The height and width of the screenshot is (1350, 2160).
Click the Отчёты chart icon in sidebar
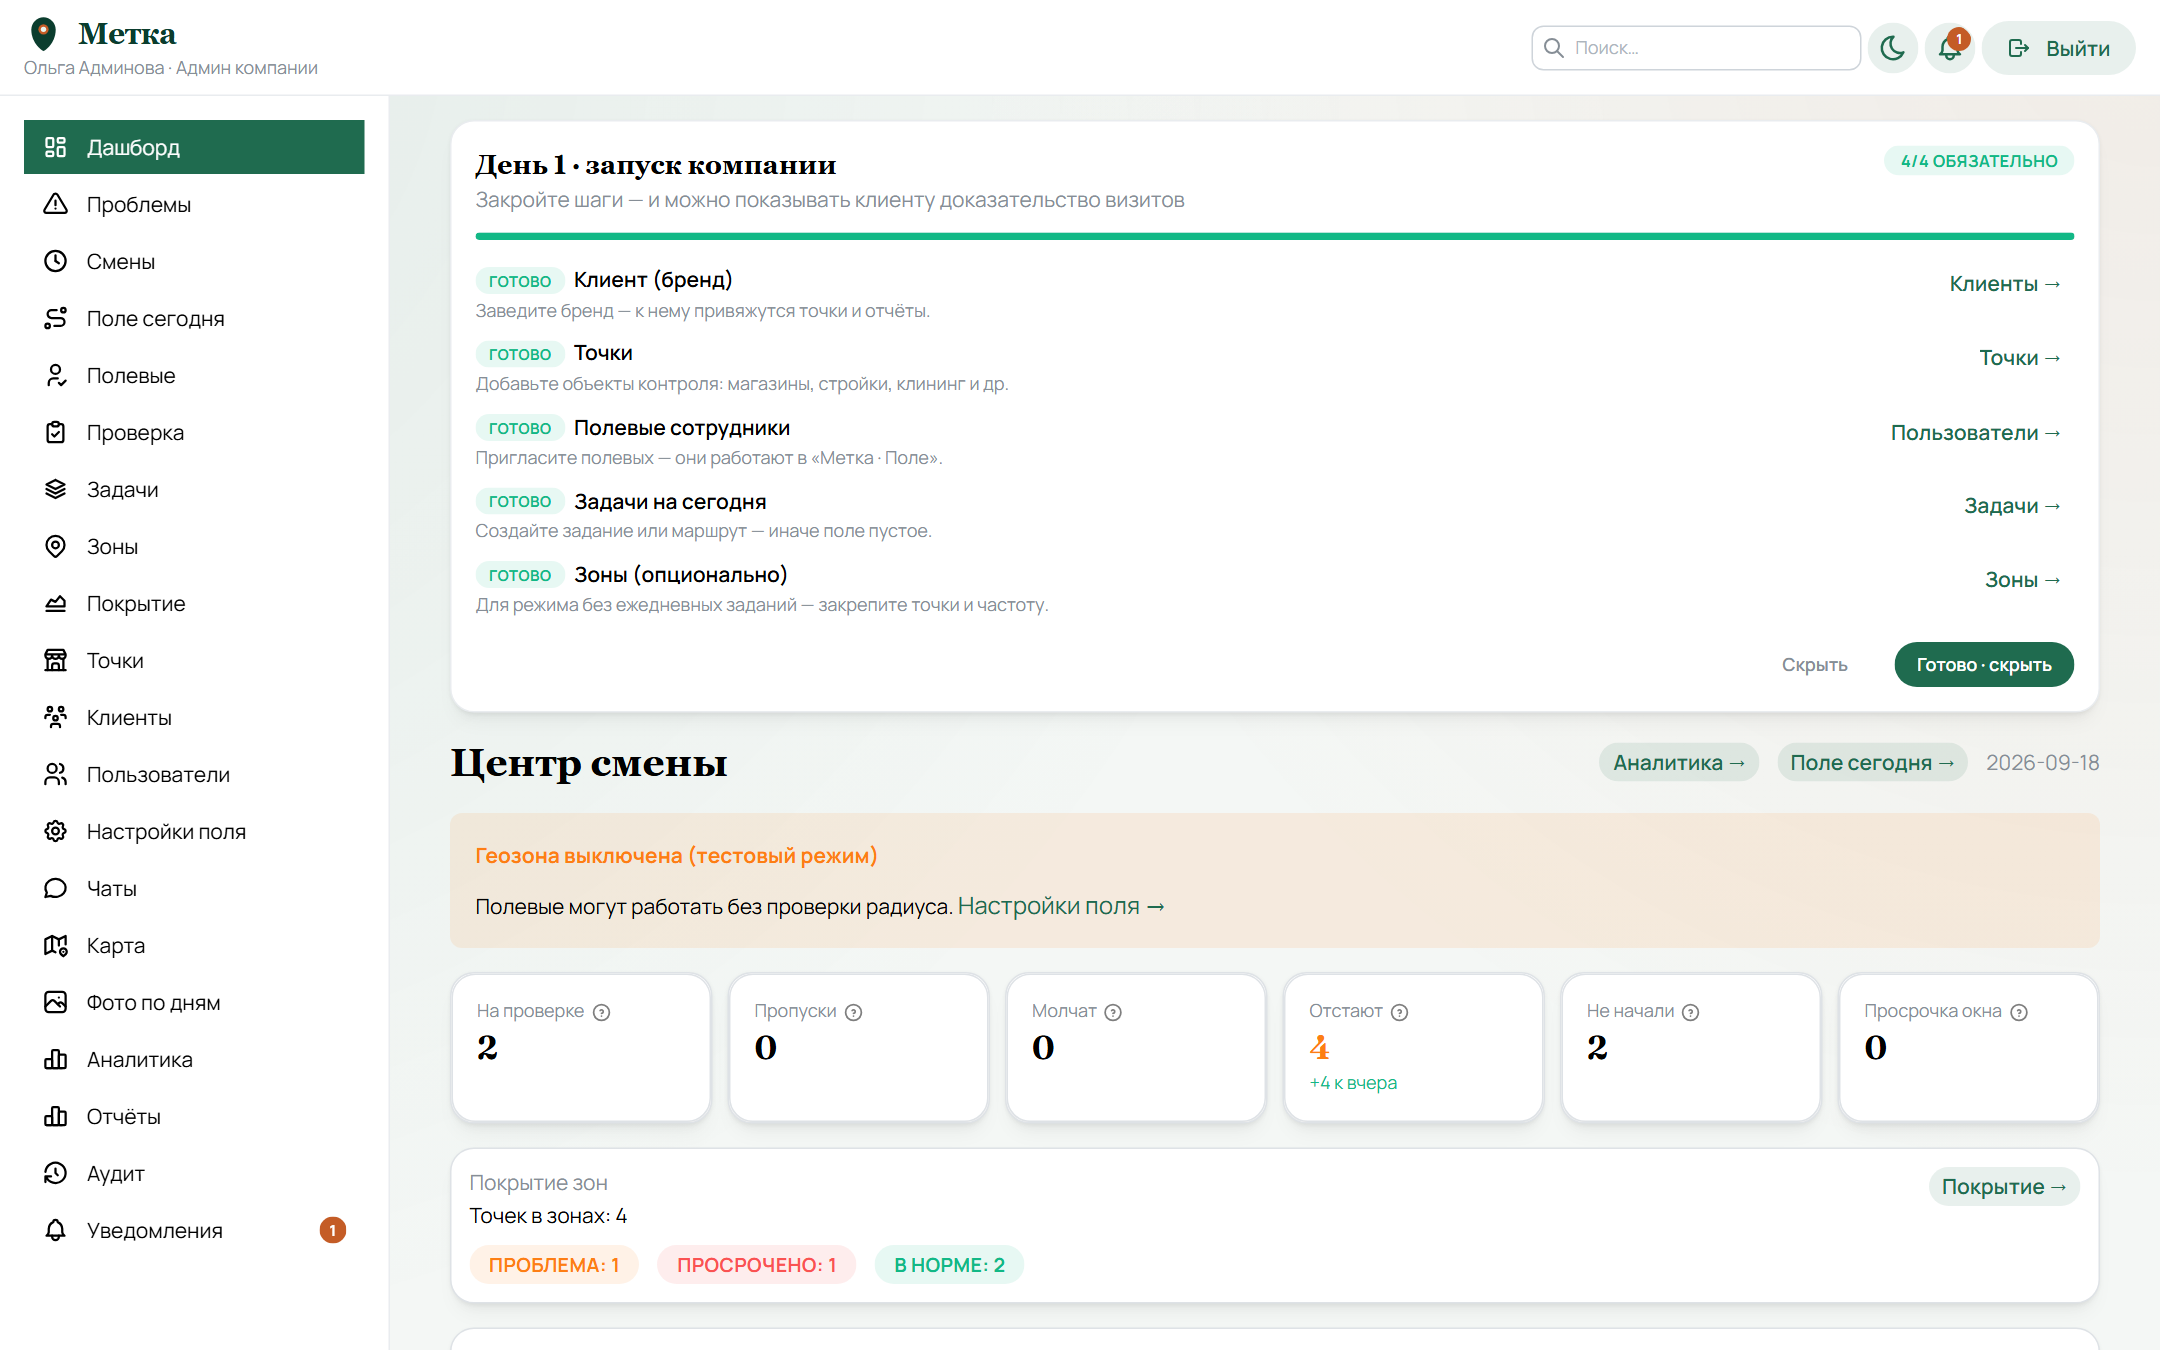[56, 1116]
